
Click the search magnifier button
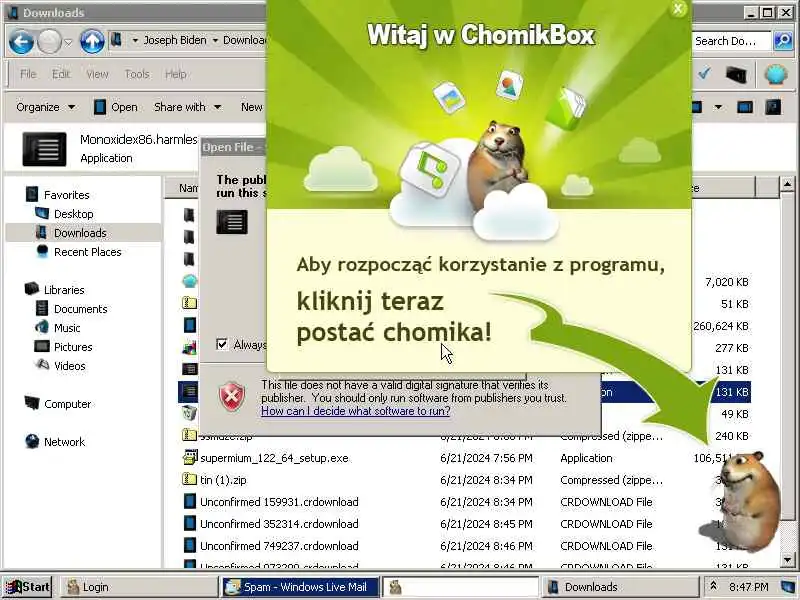point(783,41)
